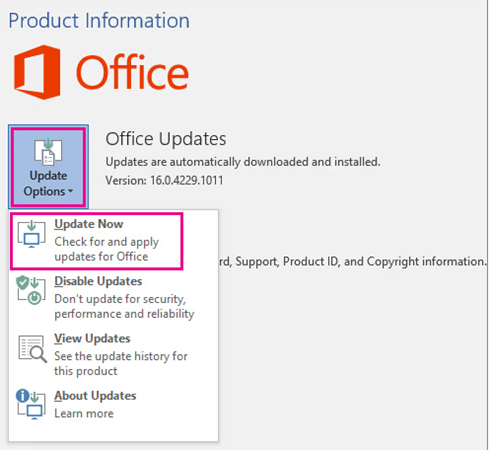Click 'Check for and apply updates for Office' description
The height and width of the screenshot is (450, 490).
107,249
